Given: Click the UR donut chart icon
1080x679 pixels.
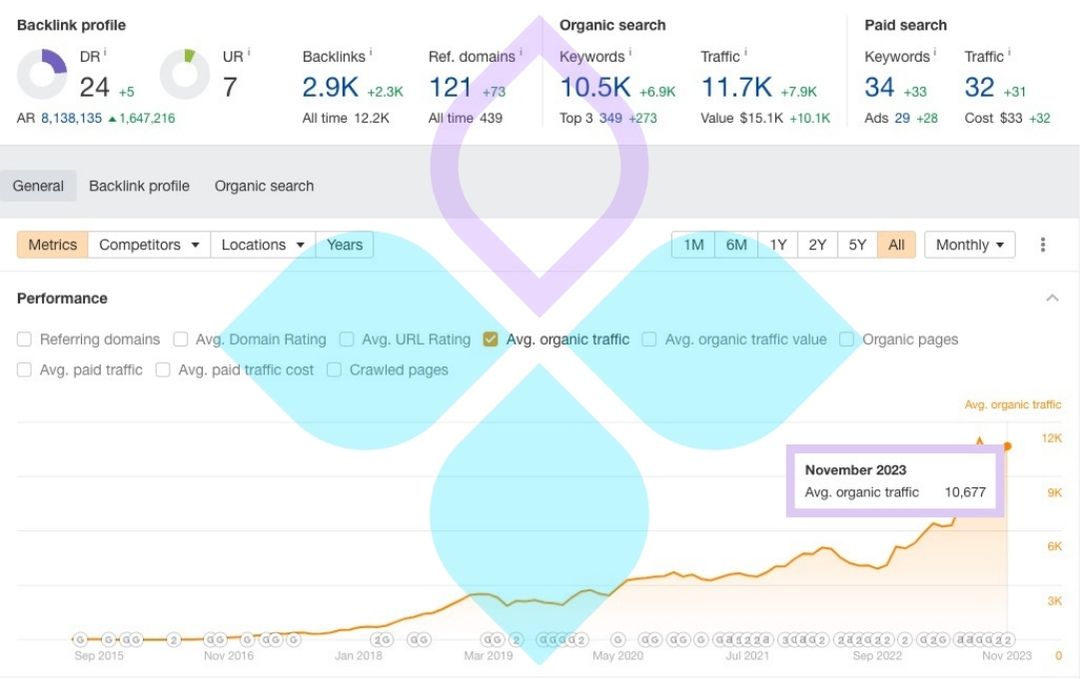Looking at the screenshot, I should click(185, 75).
